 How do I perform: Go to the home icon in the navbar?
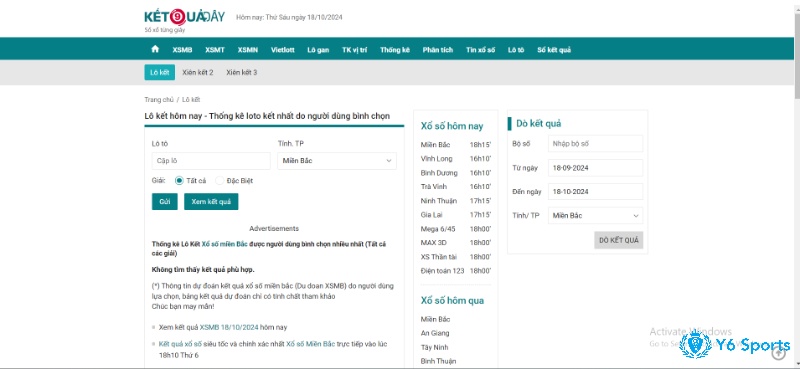pyautogui.click(x=155, y=50)
